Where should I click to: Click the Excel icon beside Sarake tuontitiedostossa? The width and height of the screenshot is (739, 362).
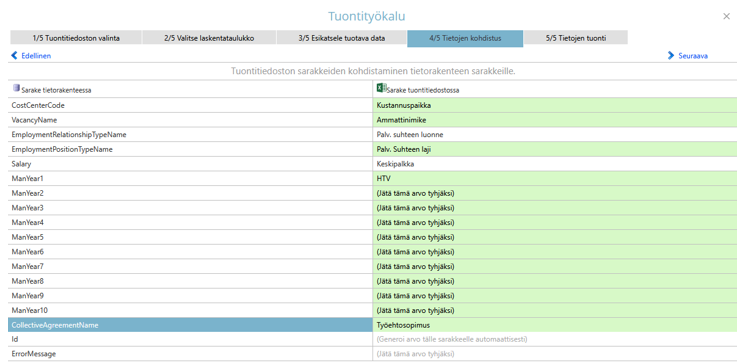tap(381, 88)
